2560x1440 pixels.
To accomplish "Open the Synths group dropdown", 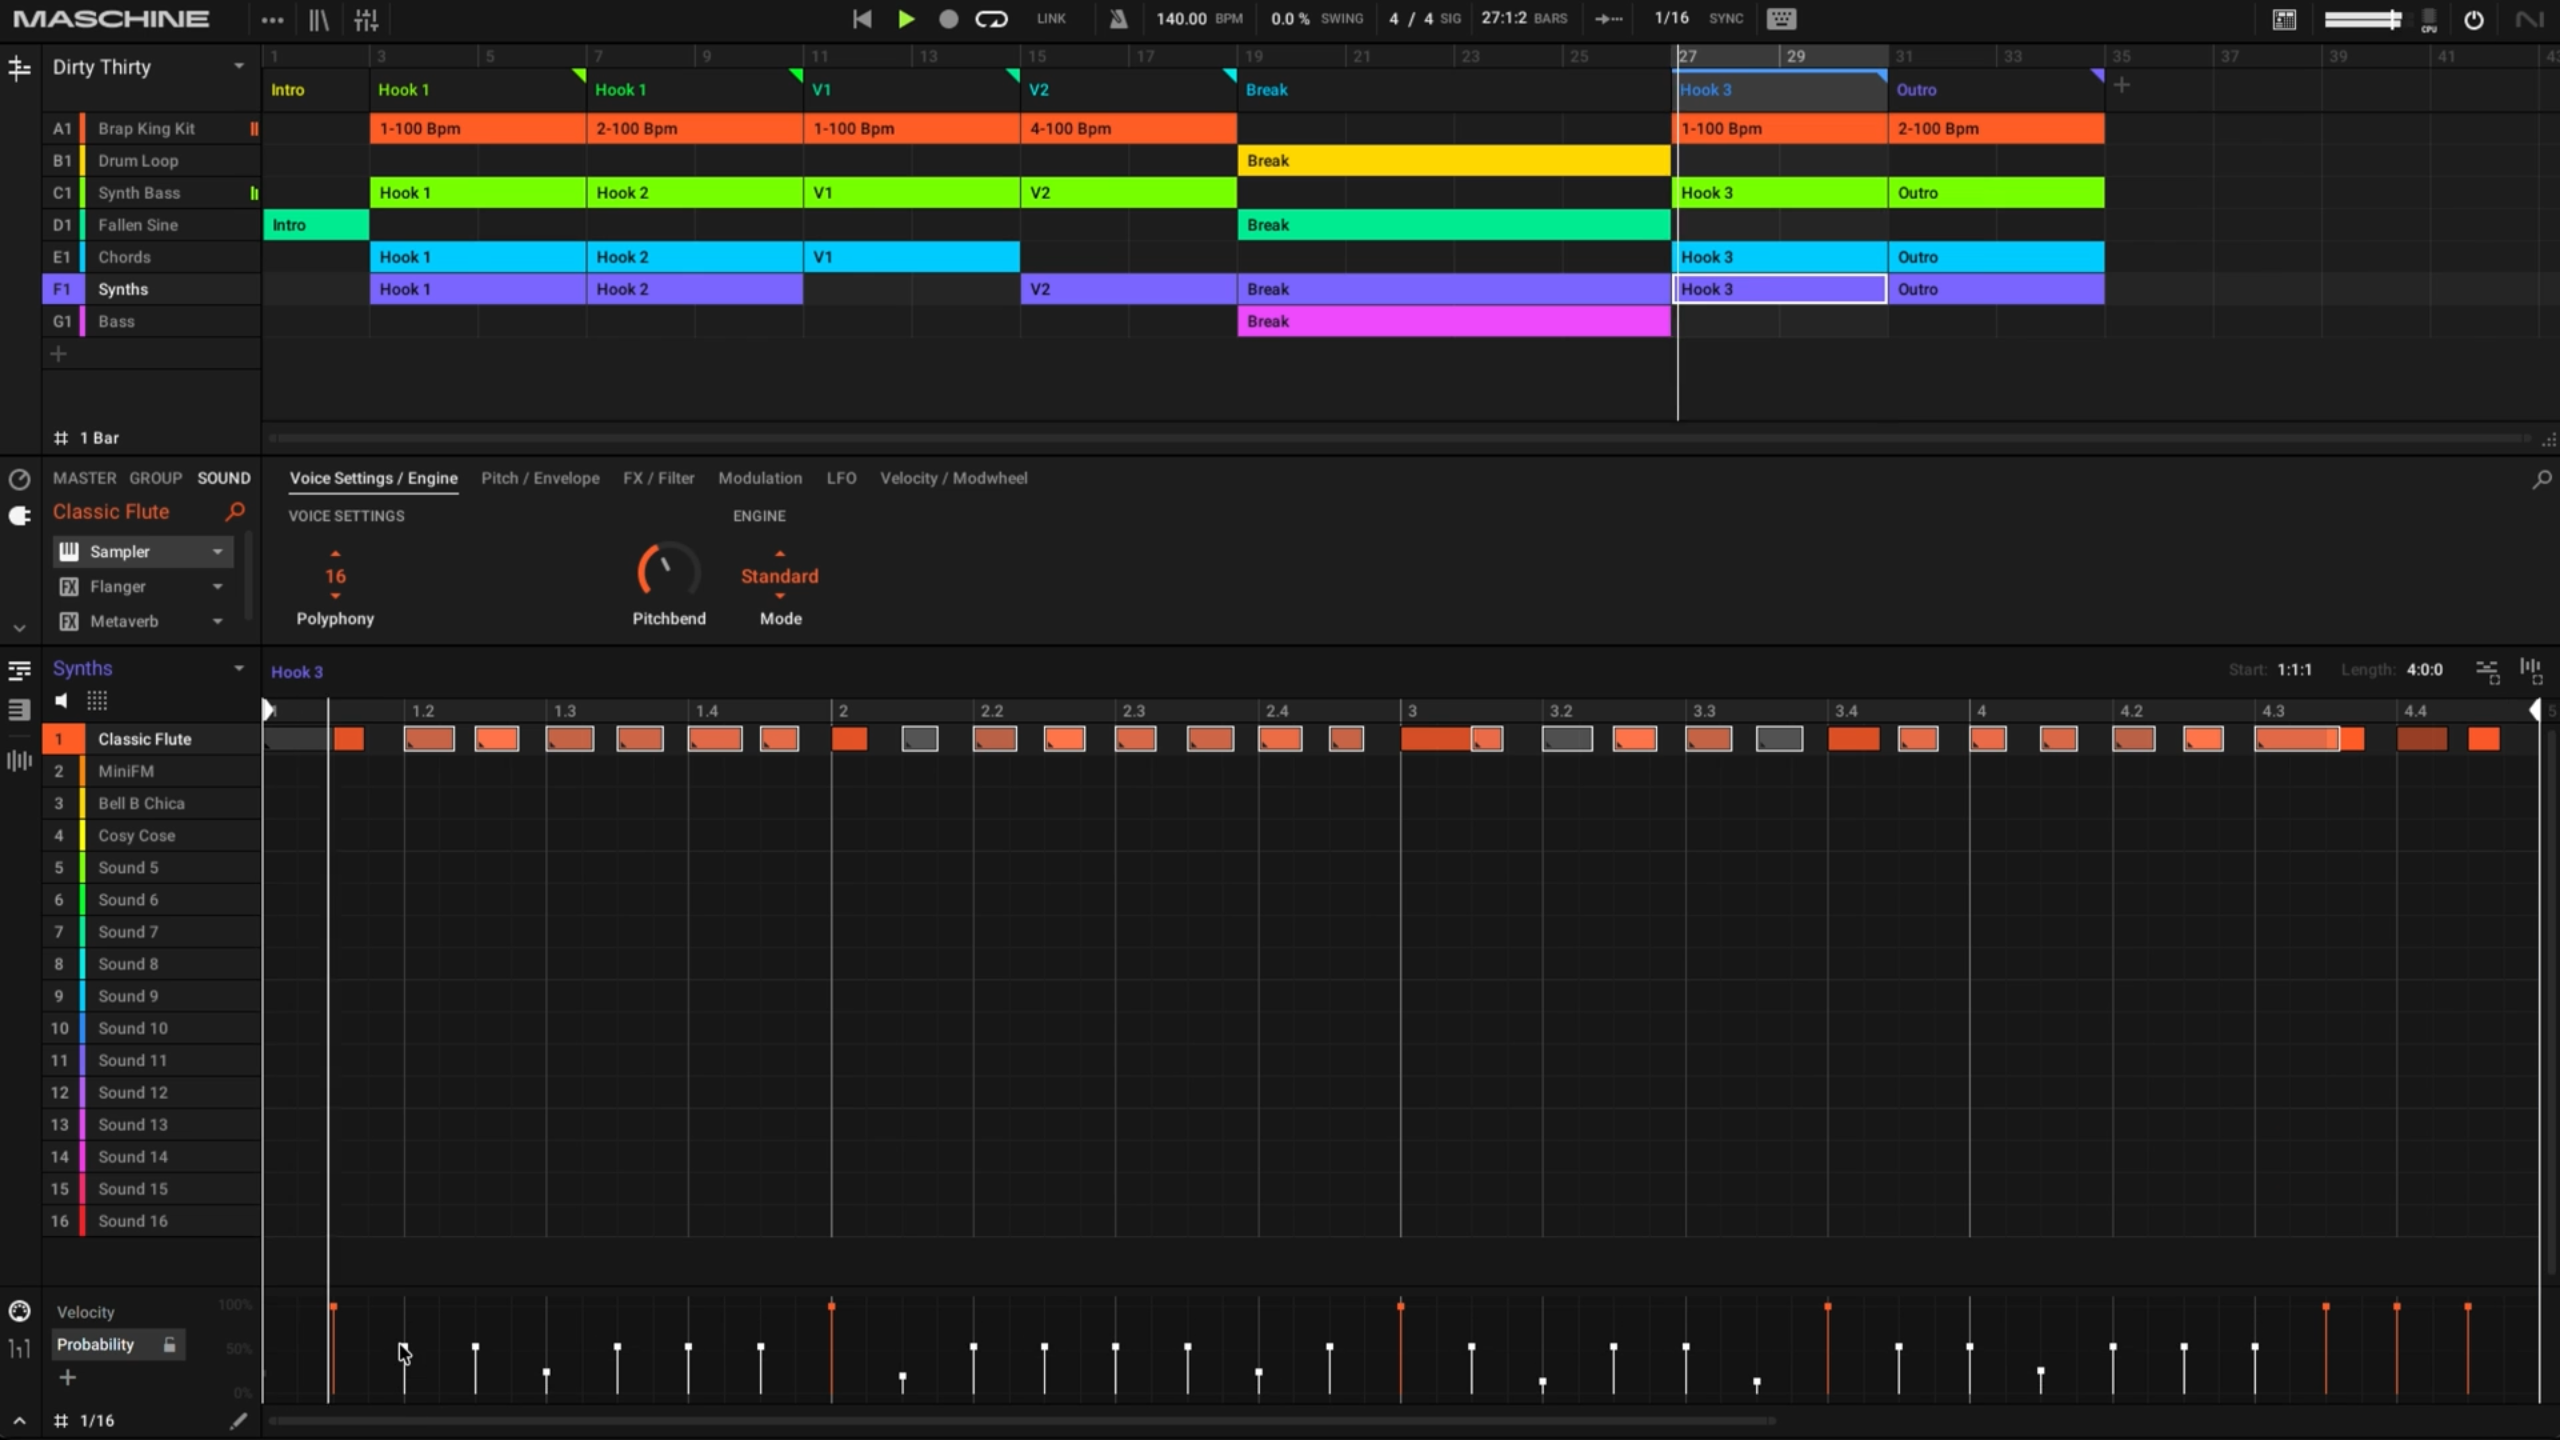I will (148, 668).
